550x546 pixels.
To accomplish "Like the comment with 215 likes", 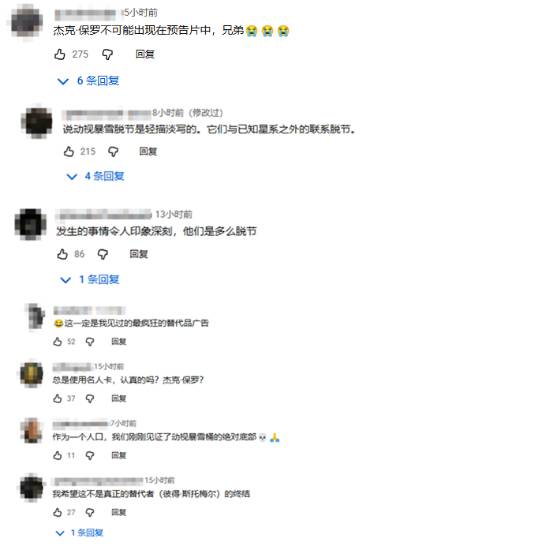I will 69,151.
